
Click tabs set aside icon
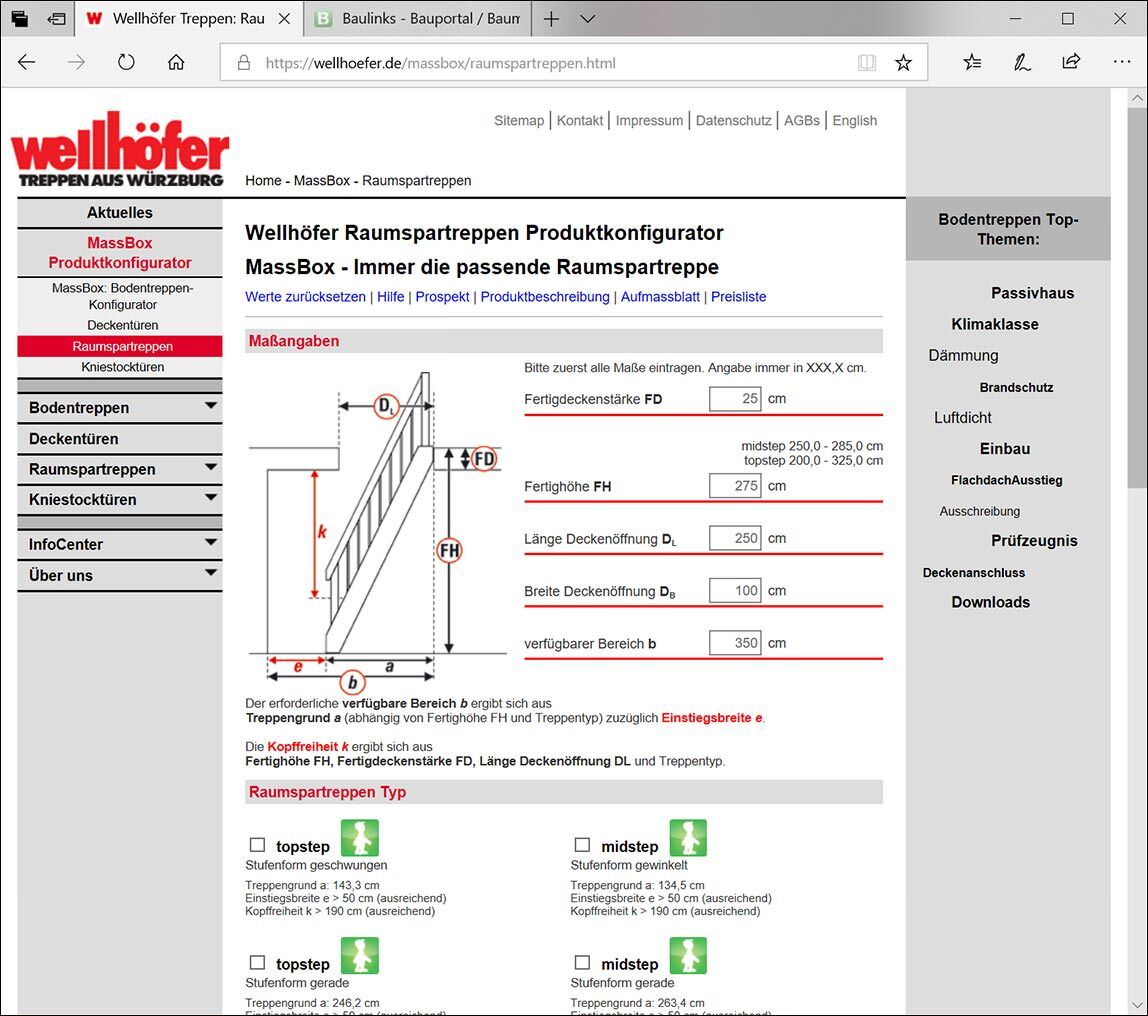pos(20,19)
